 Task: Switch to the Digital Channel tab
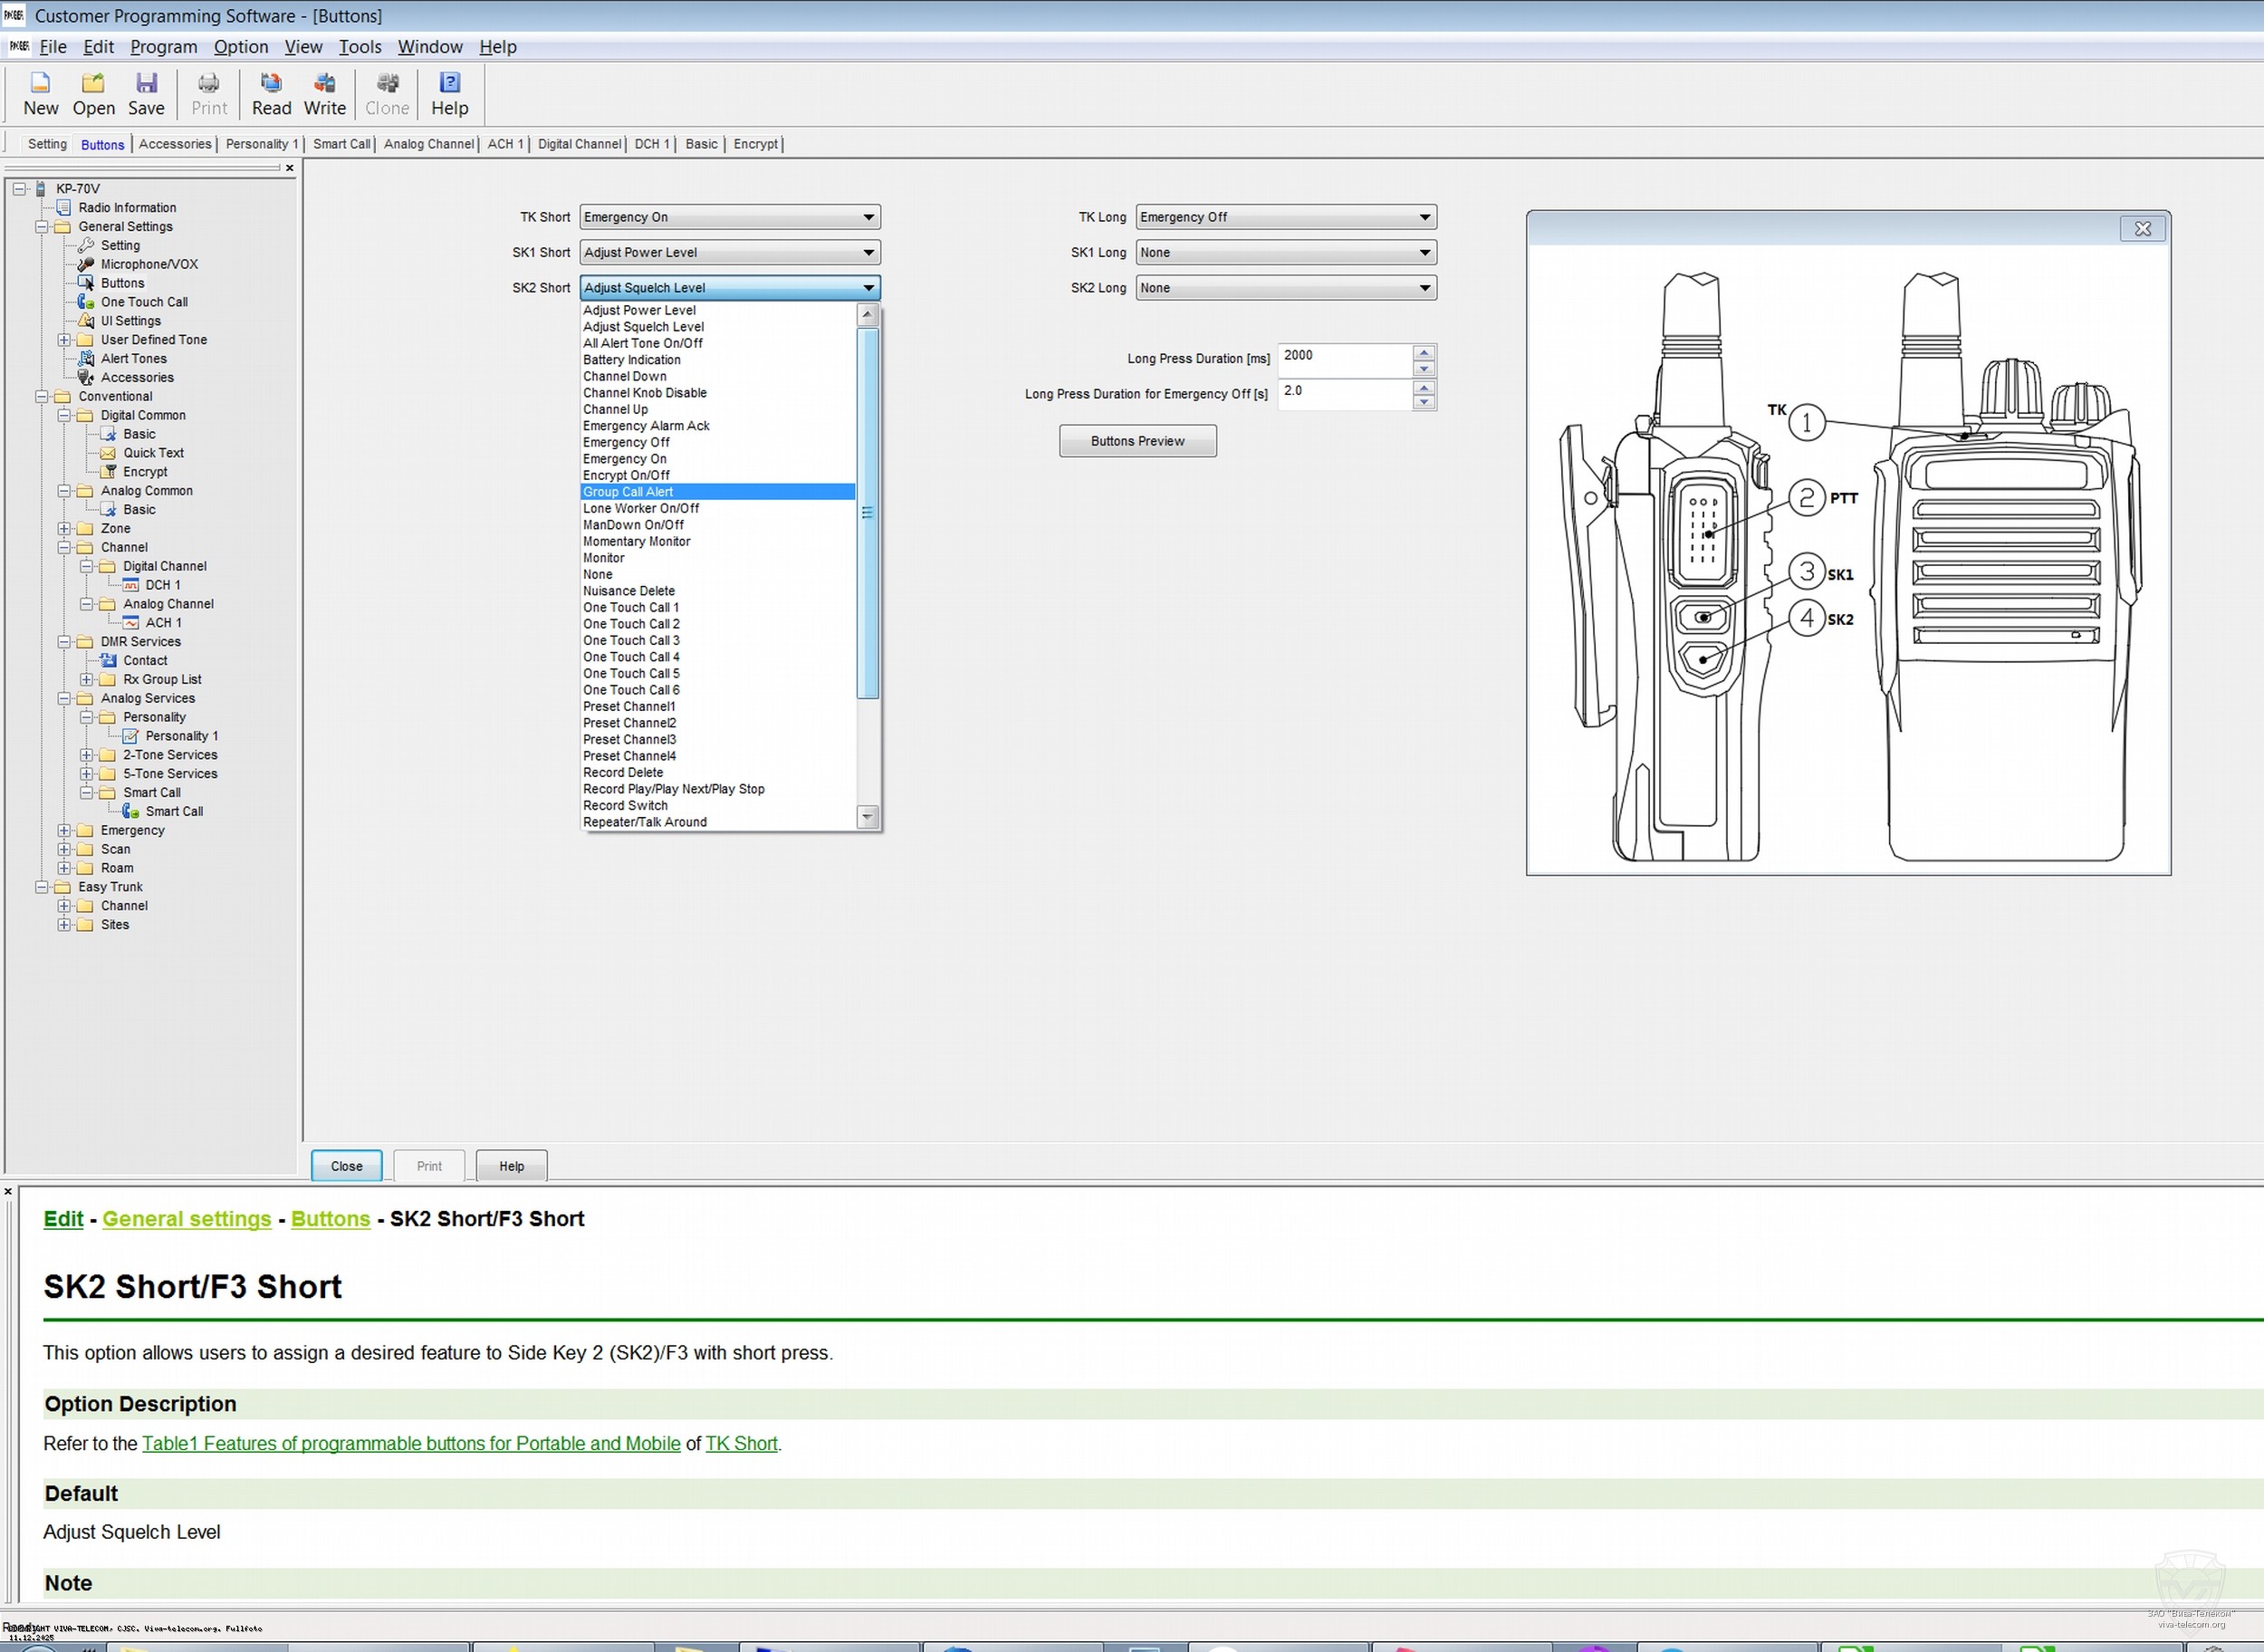pyautogui.click(x=579, y=144)
